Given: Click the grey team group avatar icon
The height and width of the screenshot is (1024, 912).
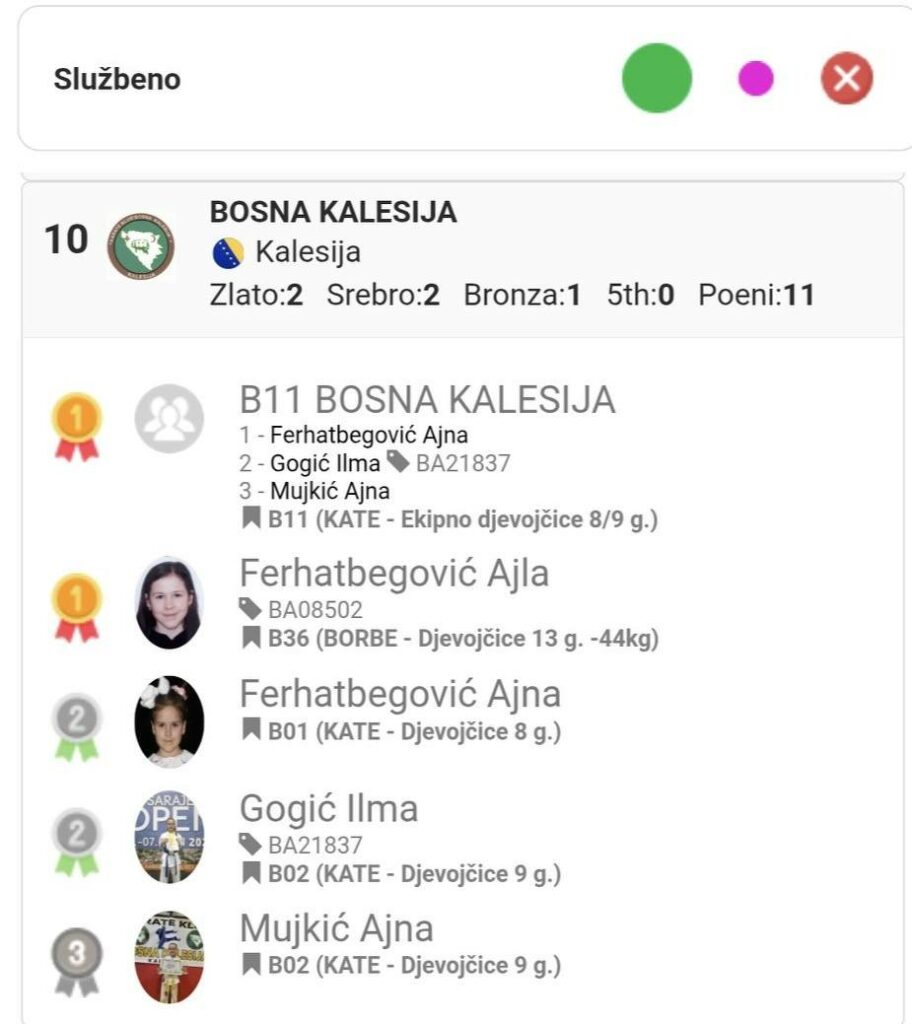Looking at the screenshot, I should 169,419.
